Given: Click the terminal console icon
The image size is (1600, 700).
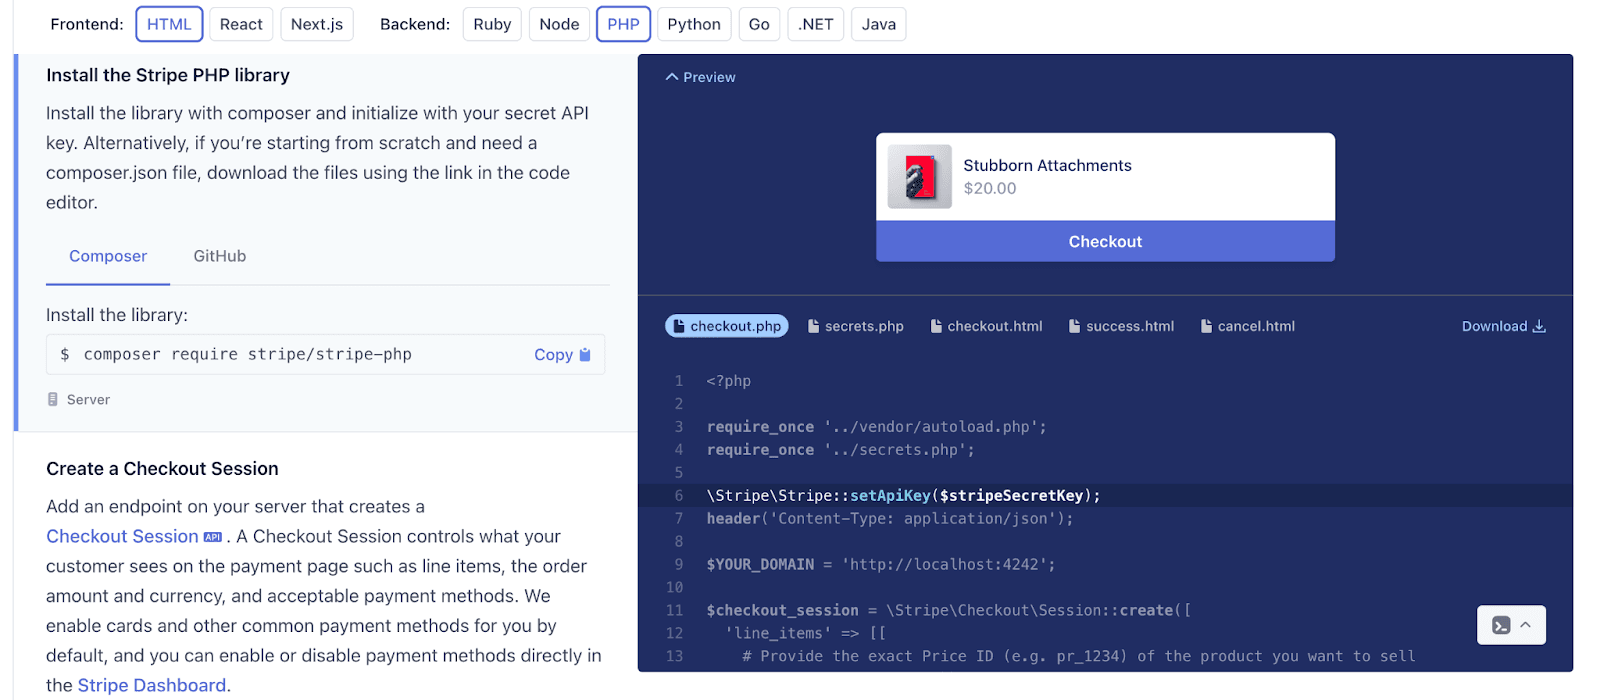Looking at the screenshot, I should tap(1500, 625).
